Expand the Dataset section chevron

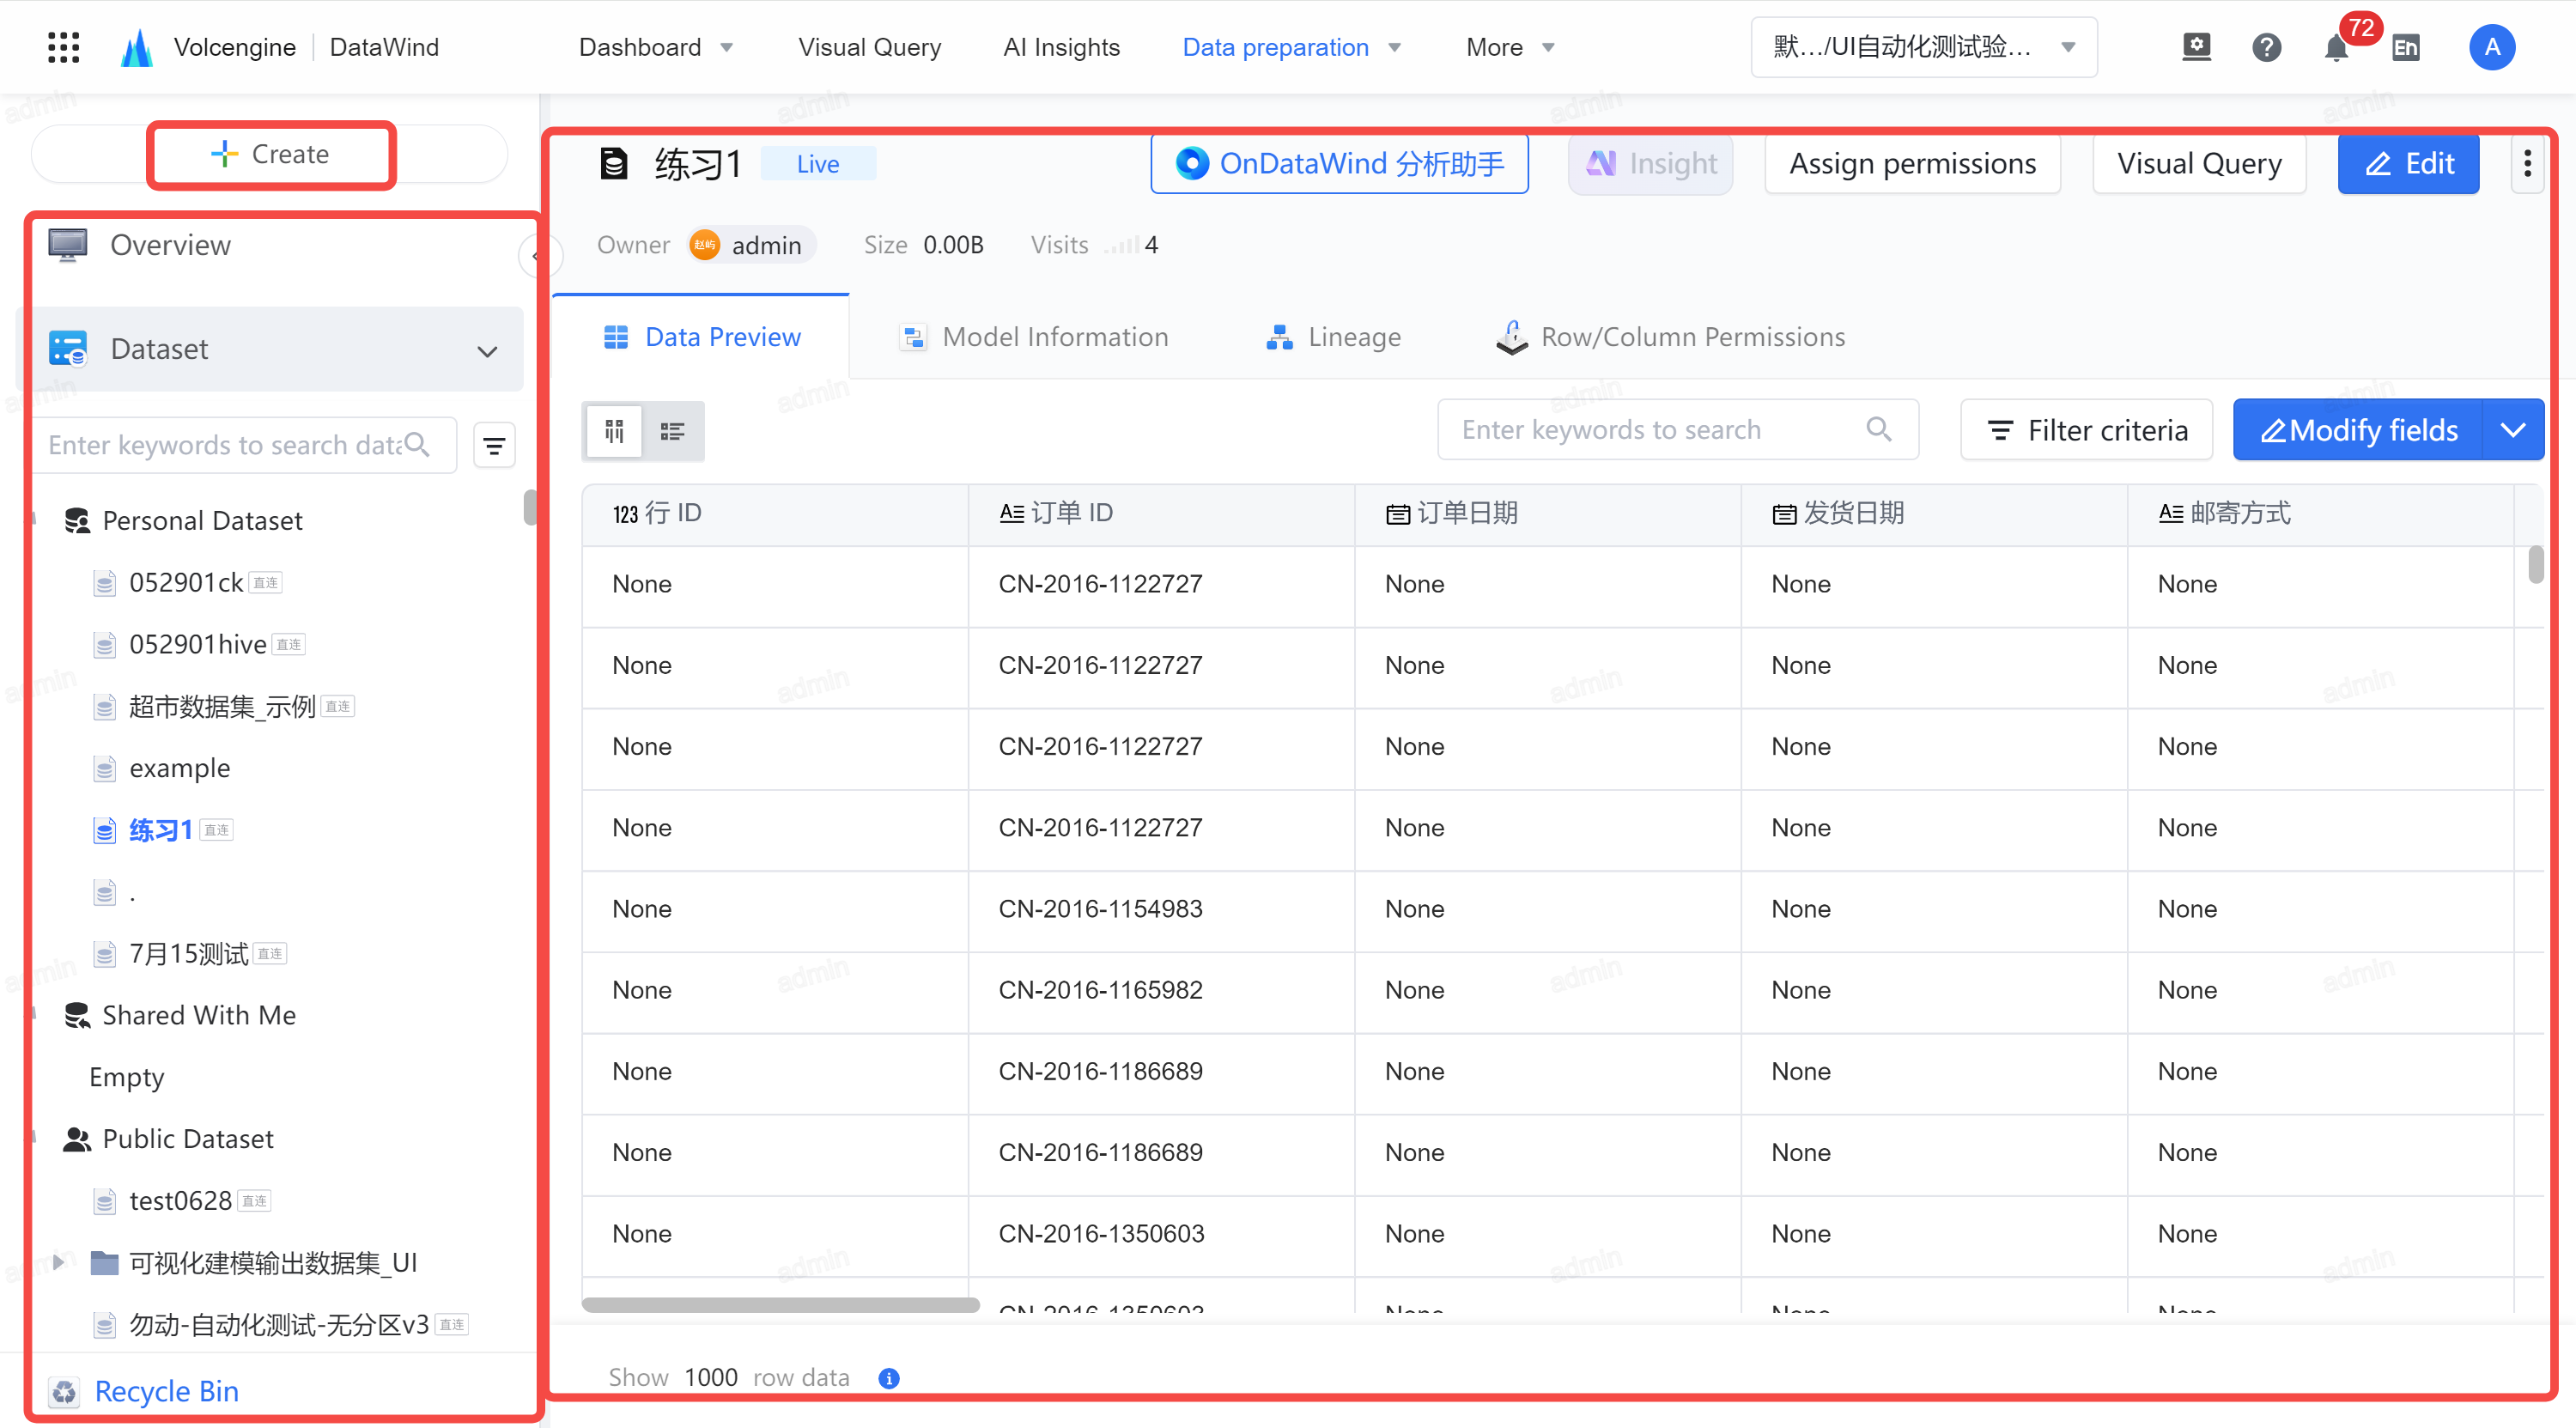487,351
